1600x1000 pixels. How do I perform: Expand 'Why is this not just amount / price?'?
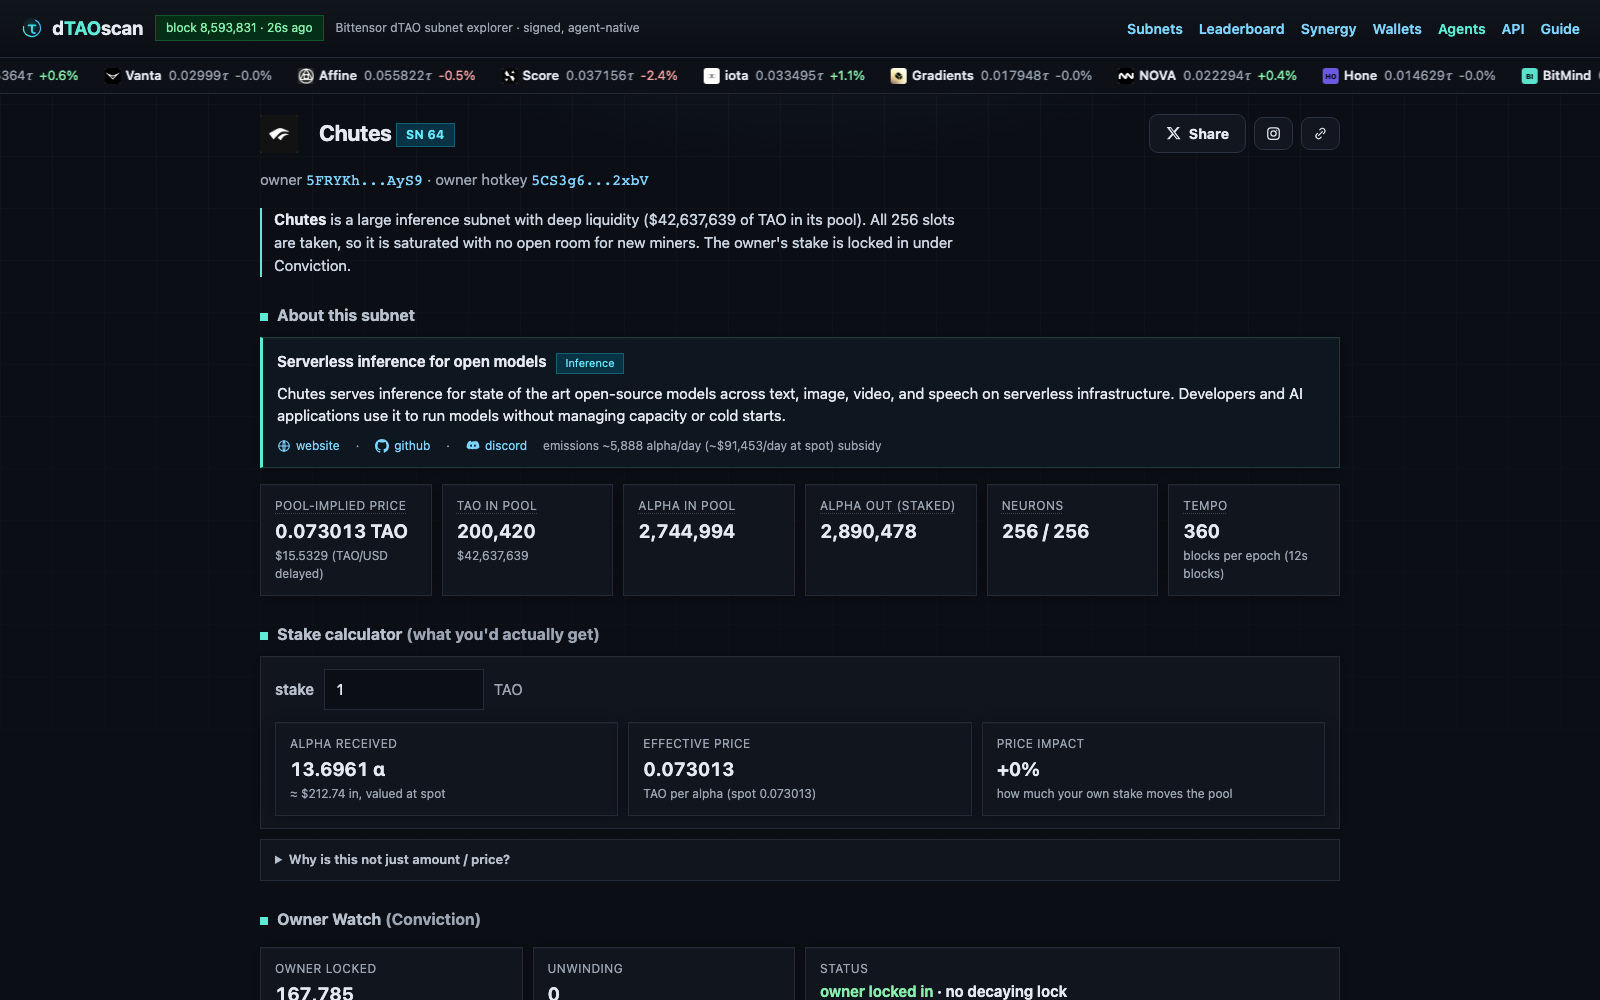point(799,860)
